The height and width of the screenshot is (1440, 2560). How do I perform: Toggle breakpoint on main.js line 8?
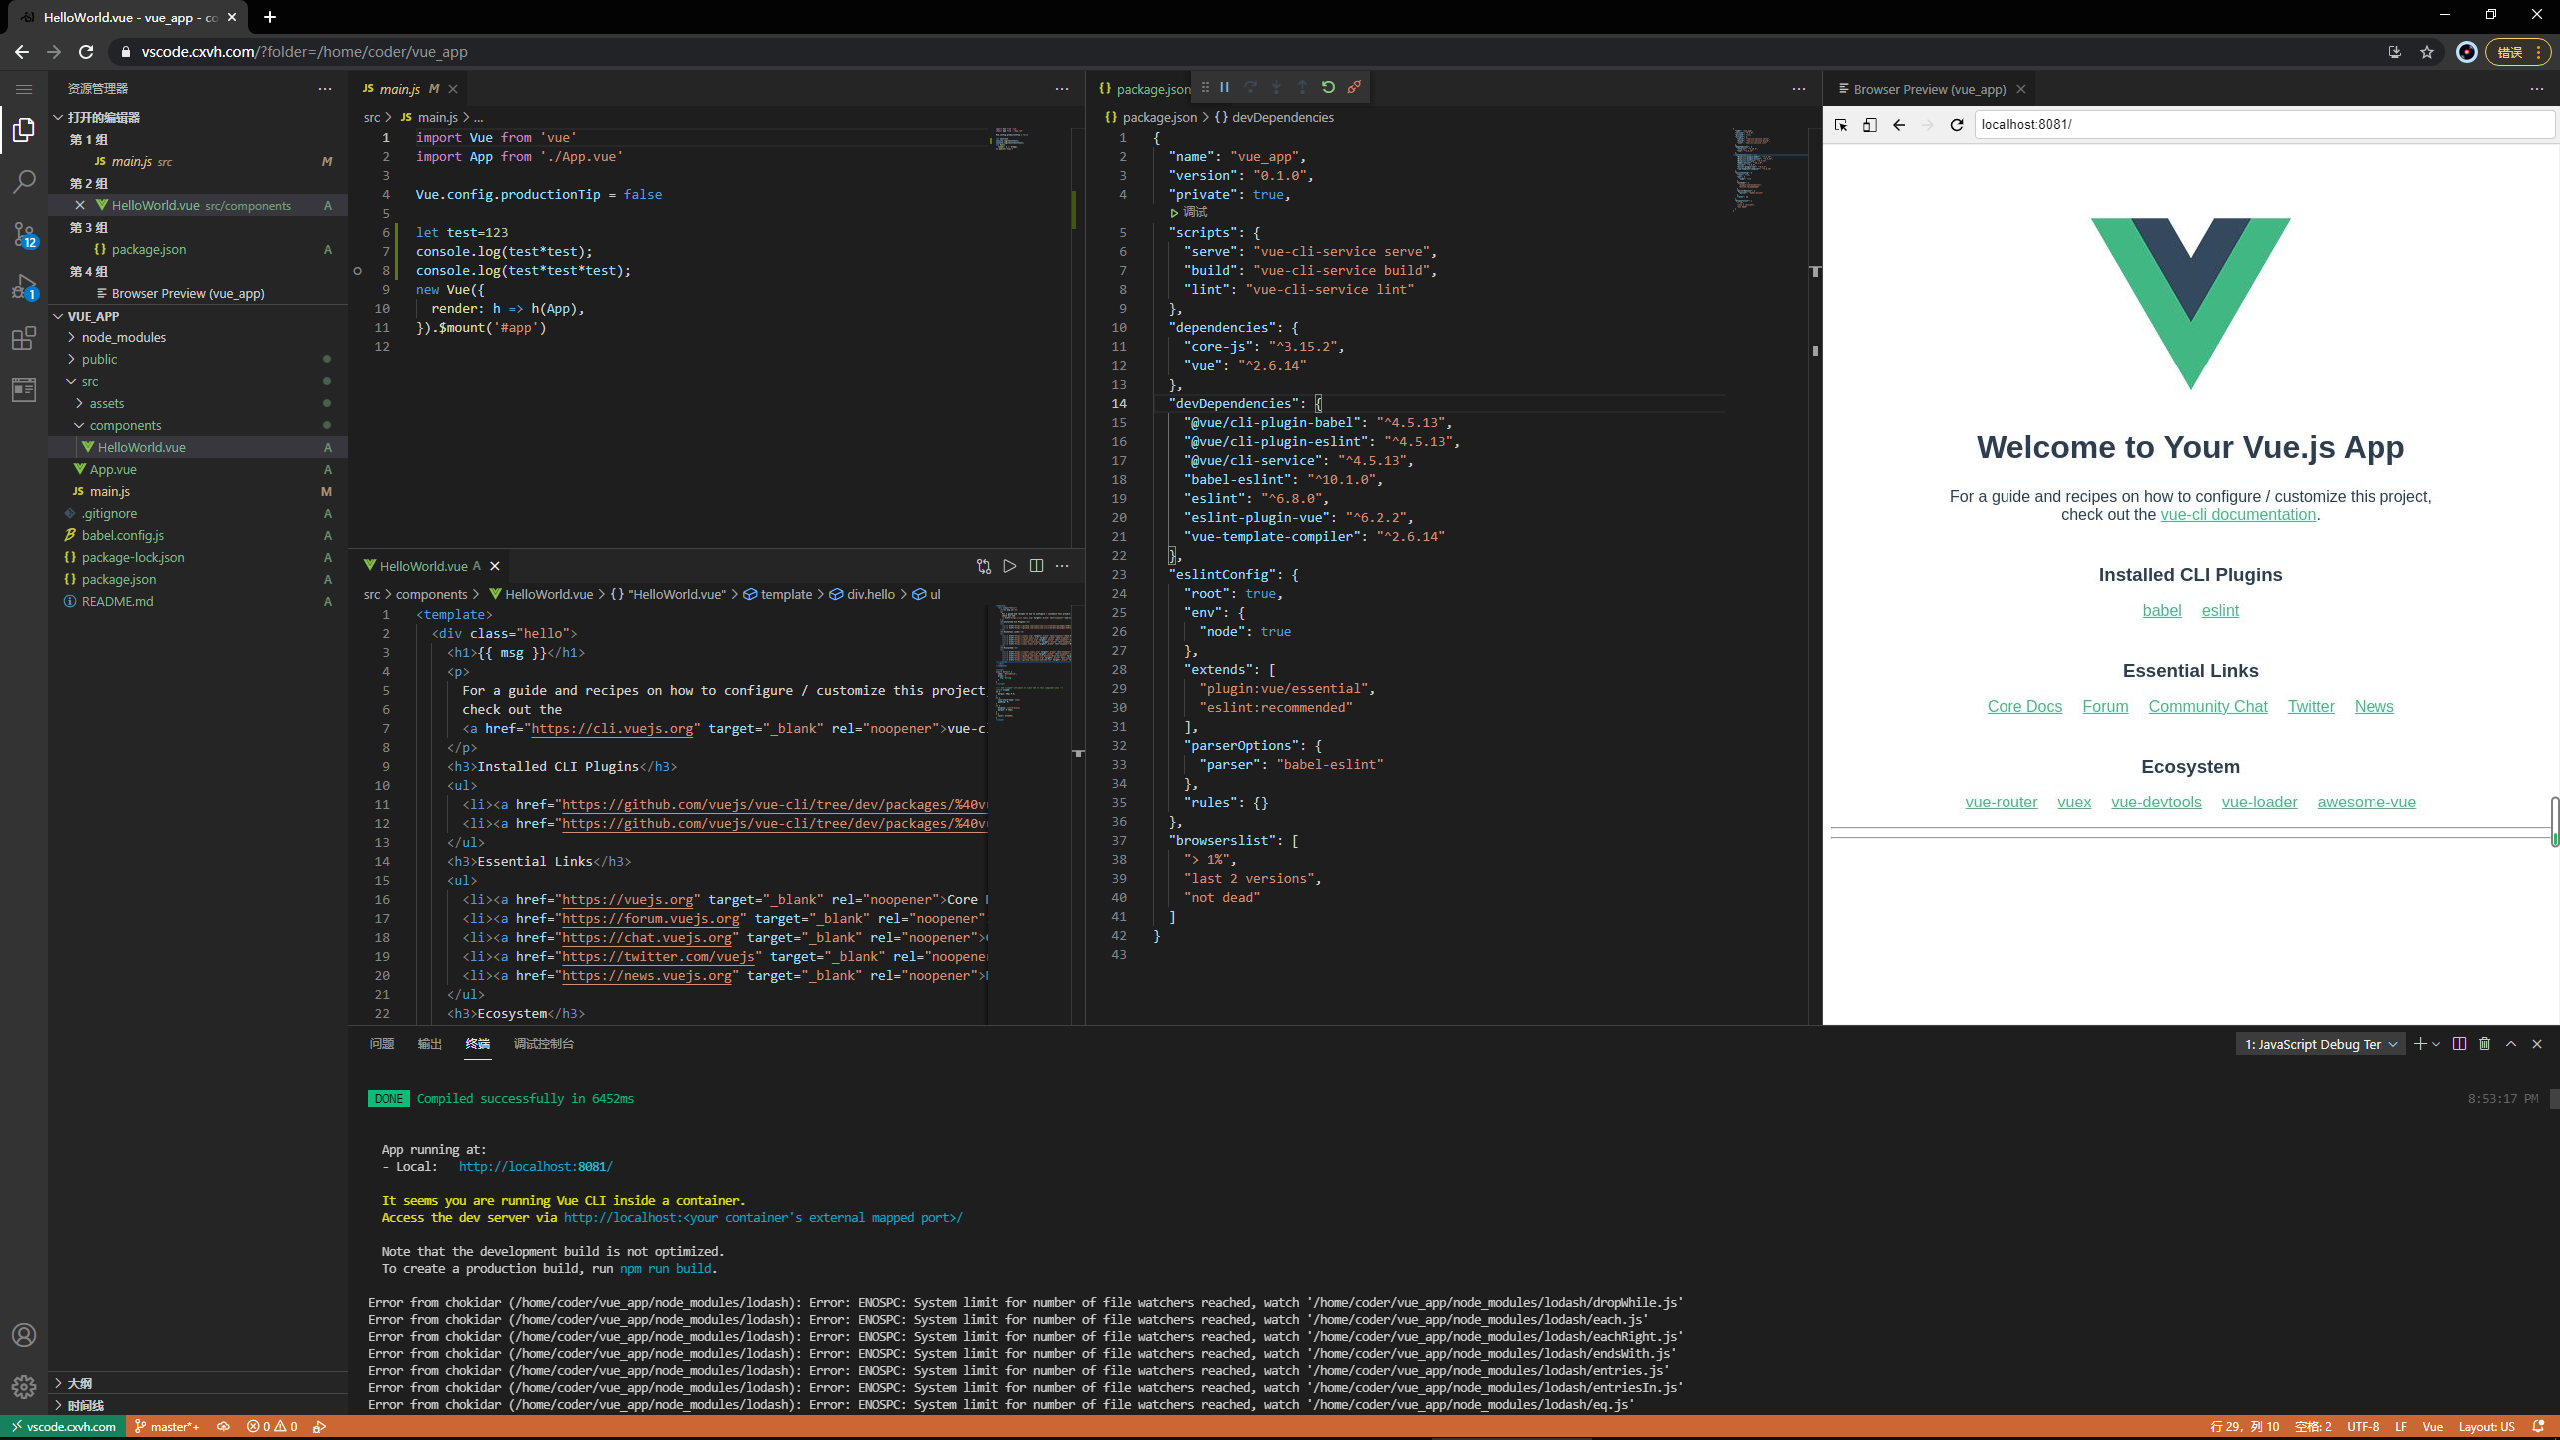(358, 271)
